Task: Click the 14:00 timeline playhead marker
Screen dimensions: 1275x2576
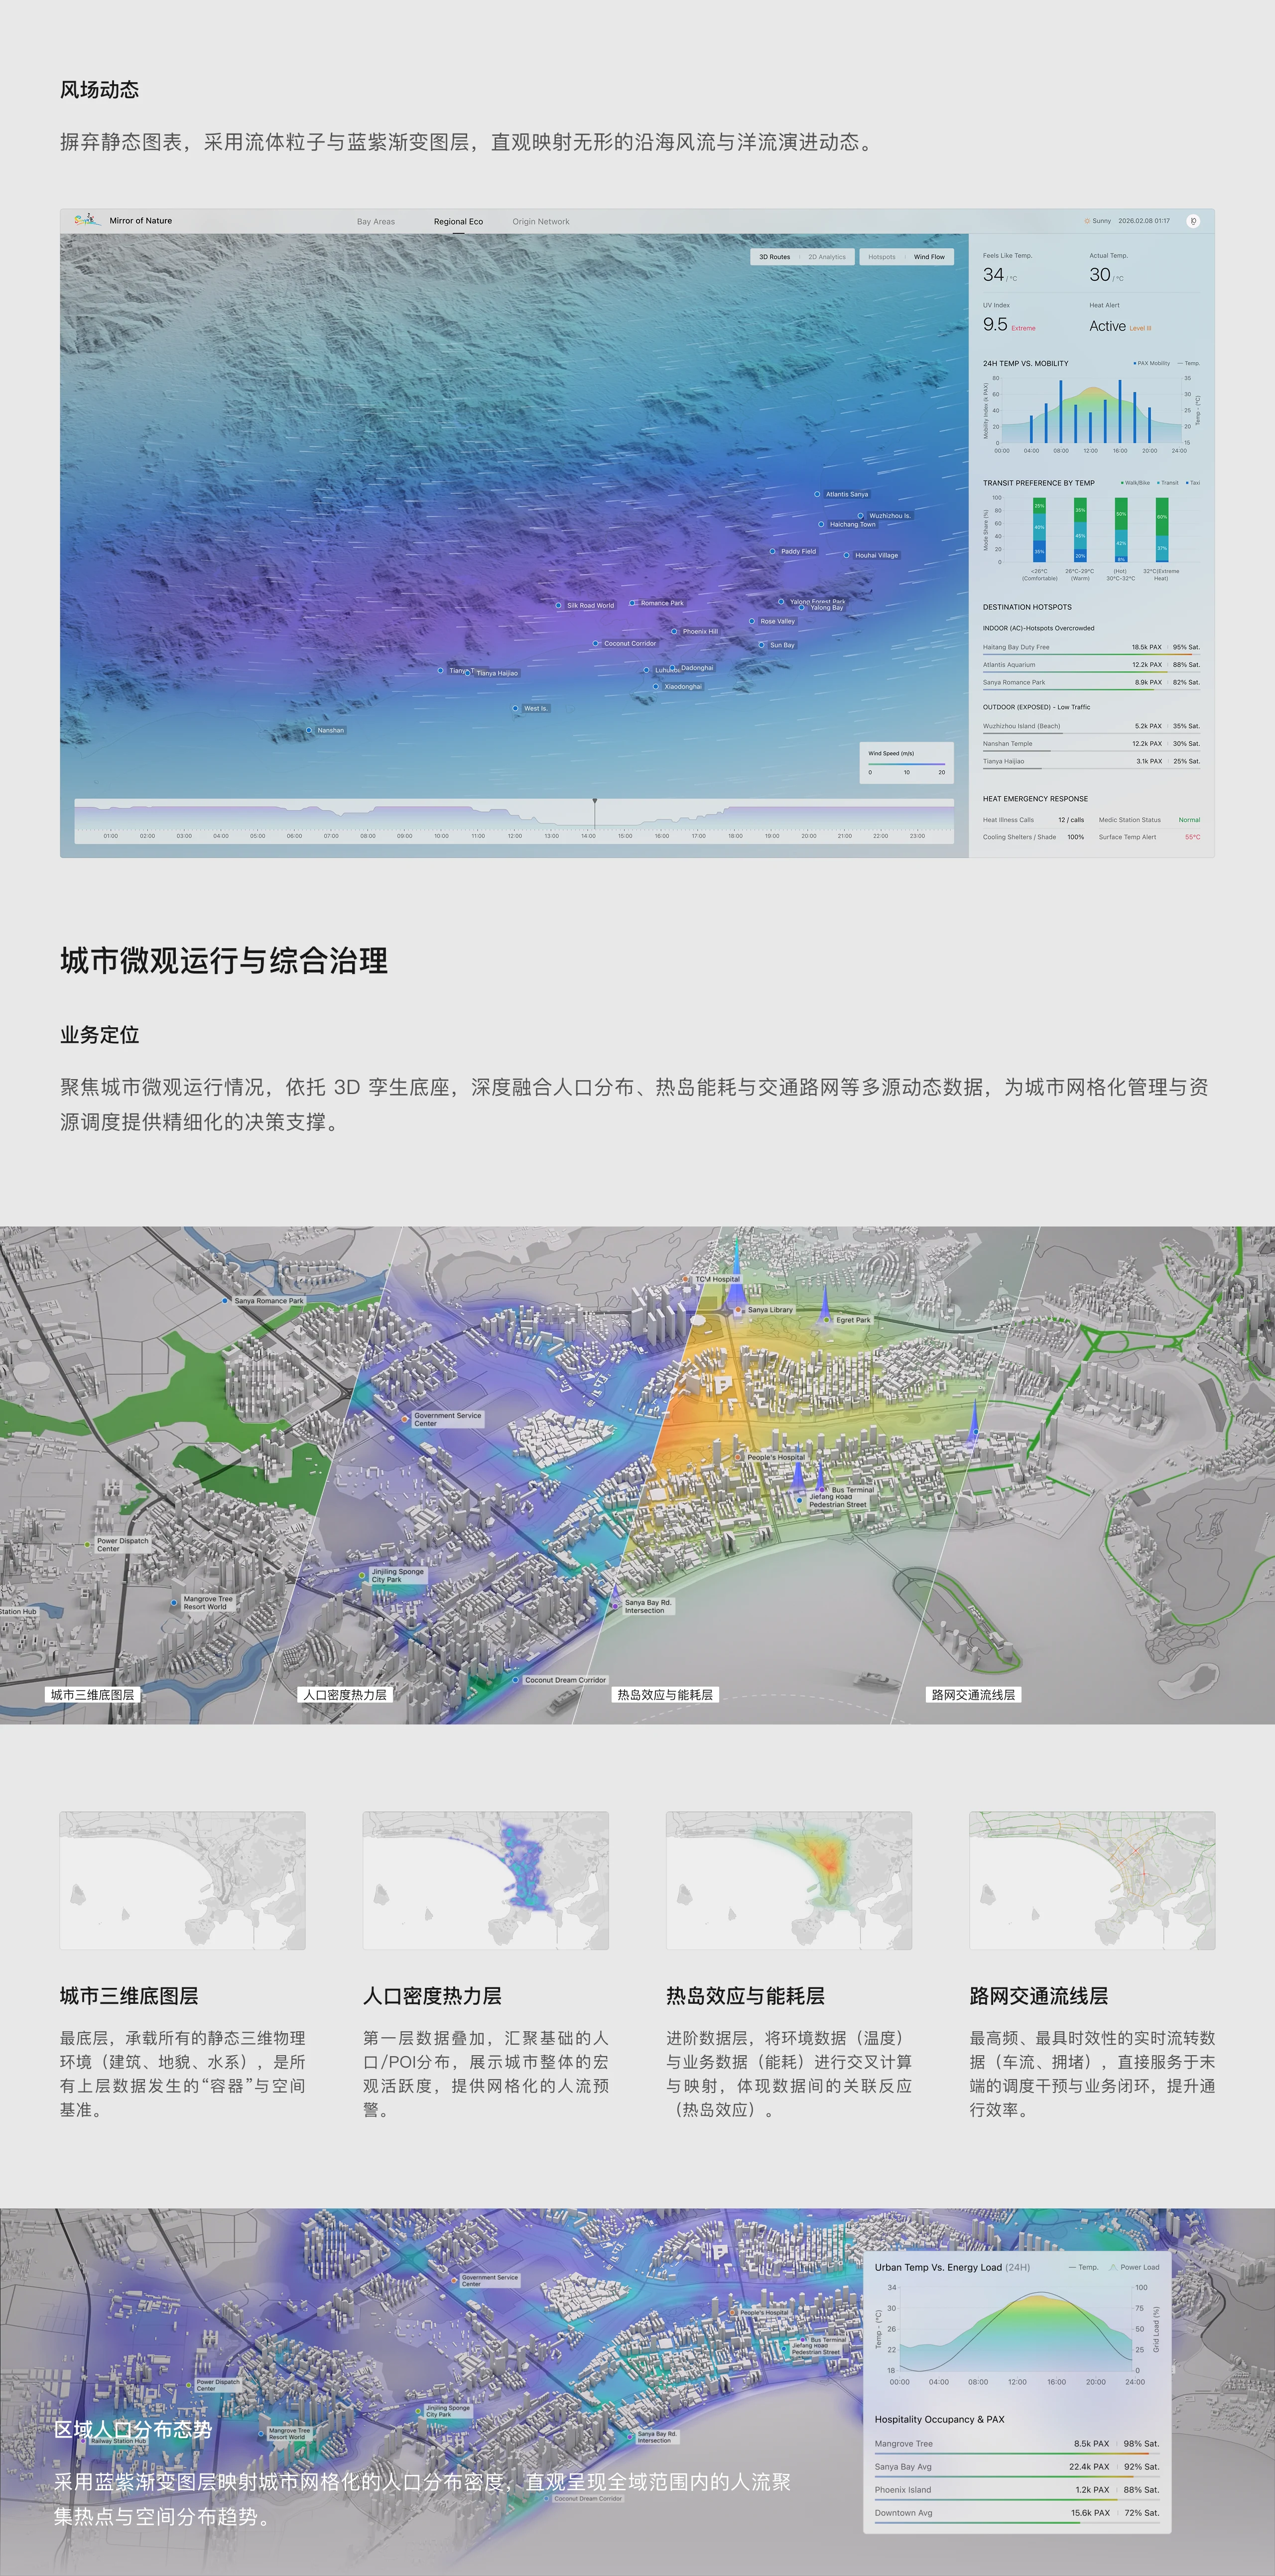Action: [x=595, y=802]
